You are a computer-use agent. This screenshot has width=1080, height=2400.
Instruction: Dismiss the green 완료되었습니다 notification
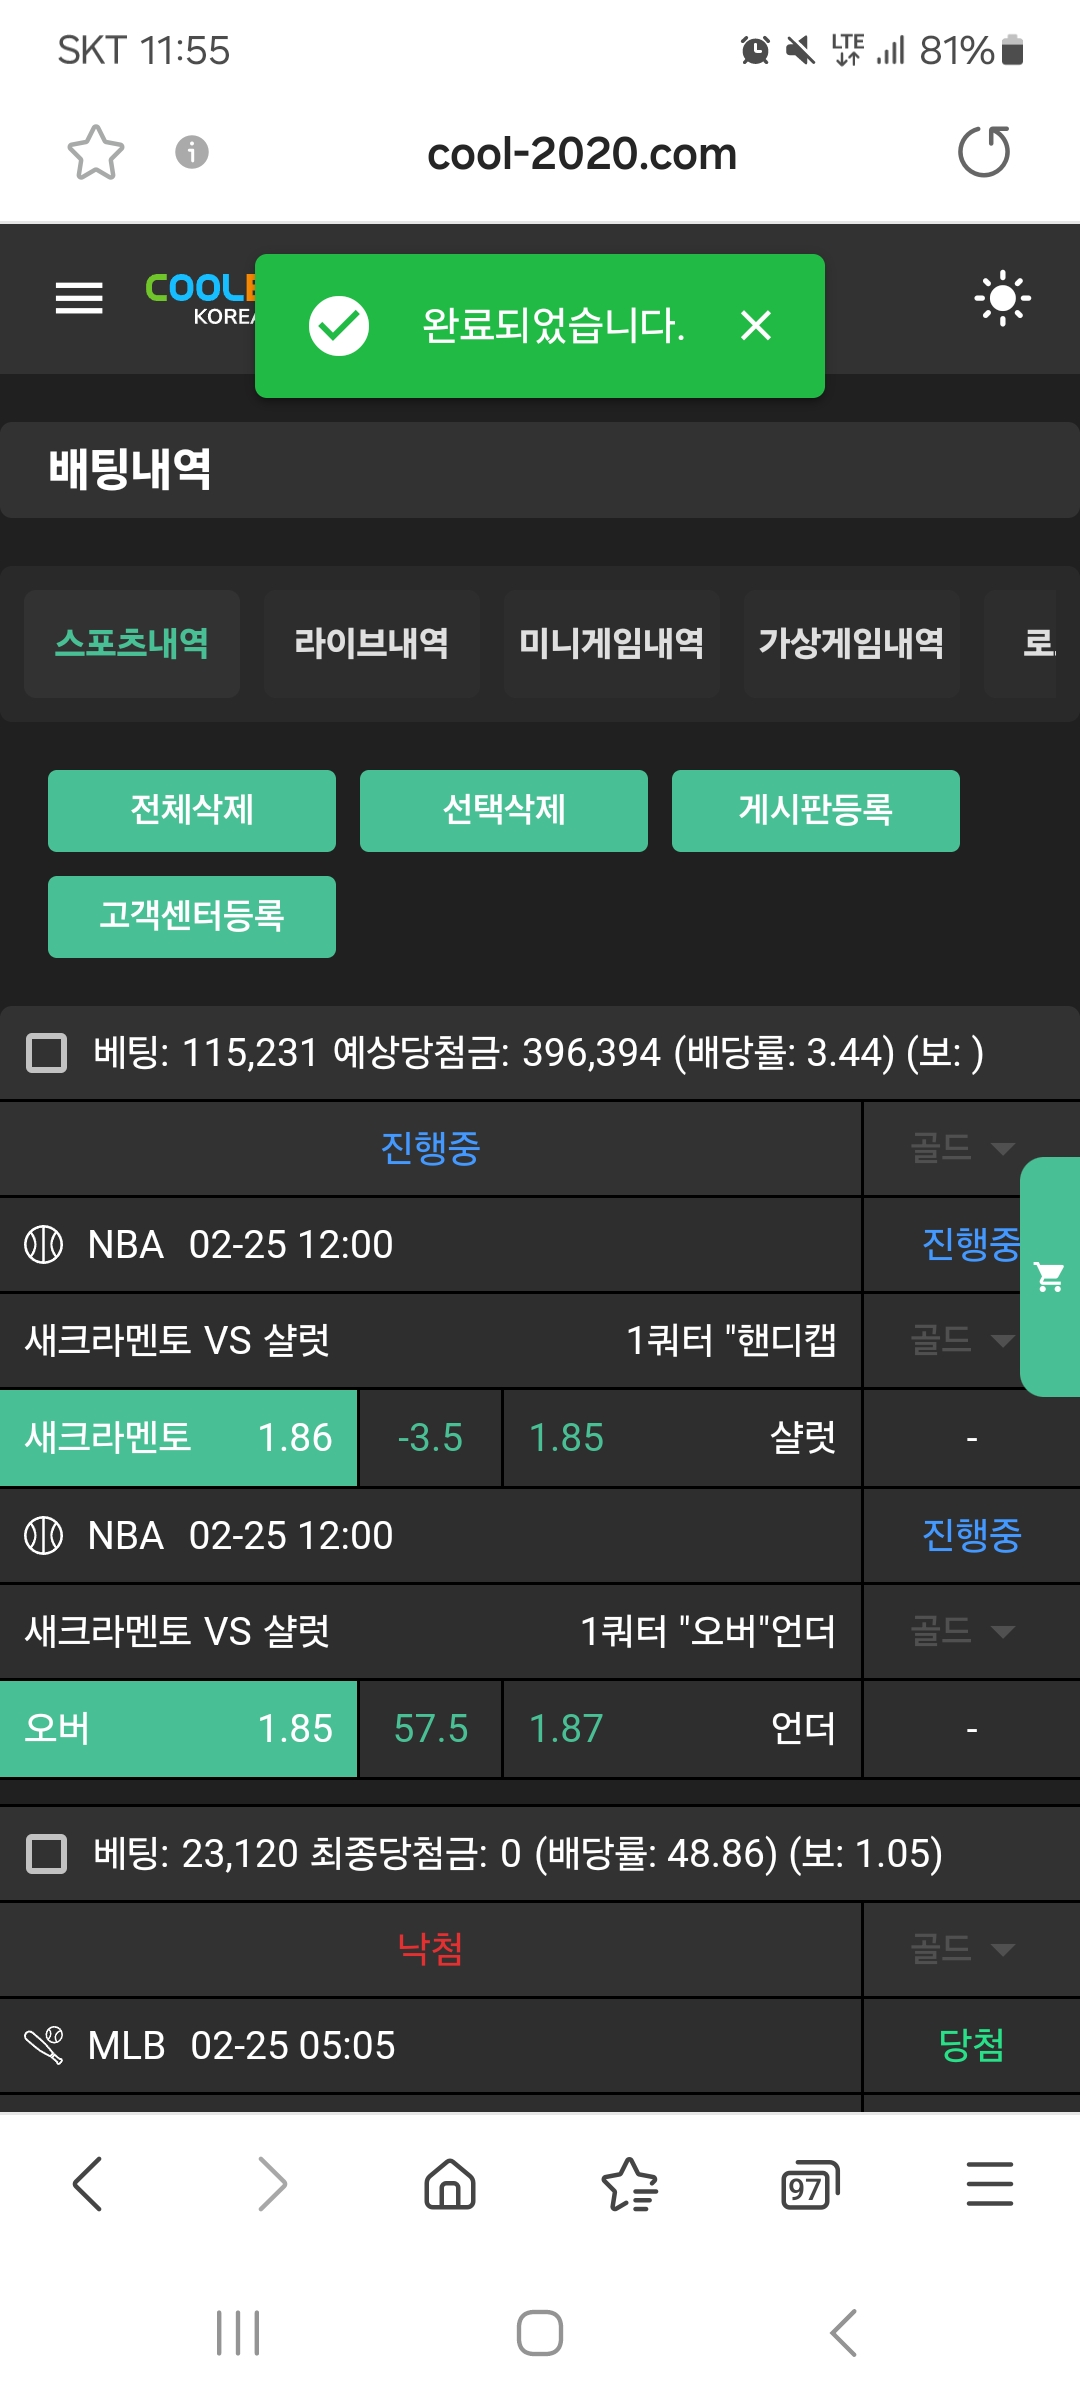click(x=756, y=325)
